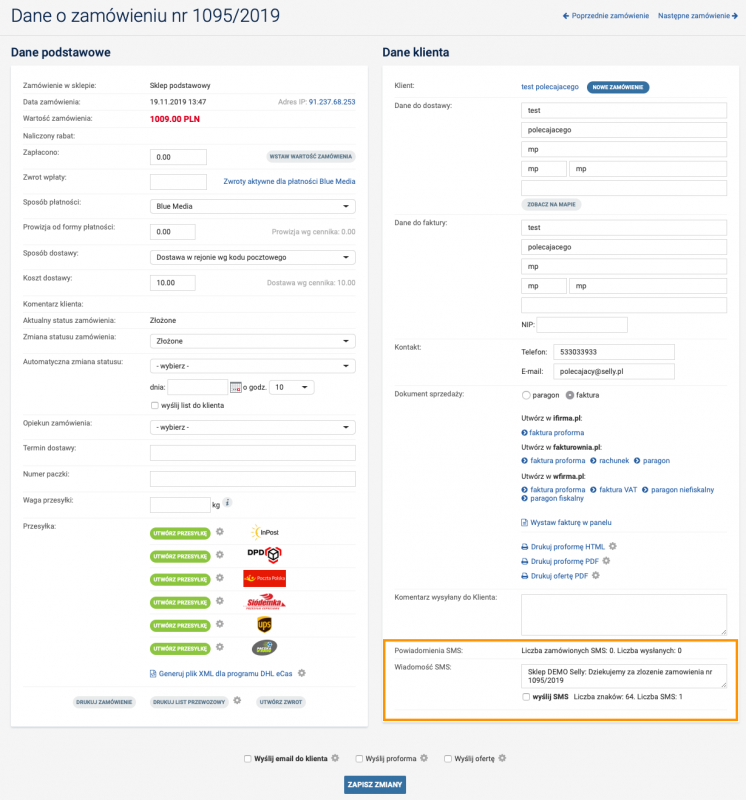Open Sposób płatności Blue Media dropdown
This screenshot has height=800, width=746.
[252, 207]
